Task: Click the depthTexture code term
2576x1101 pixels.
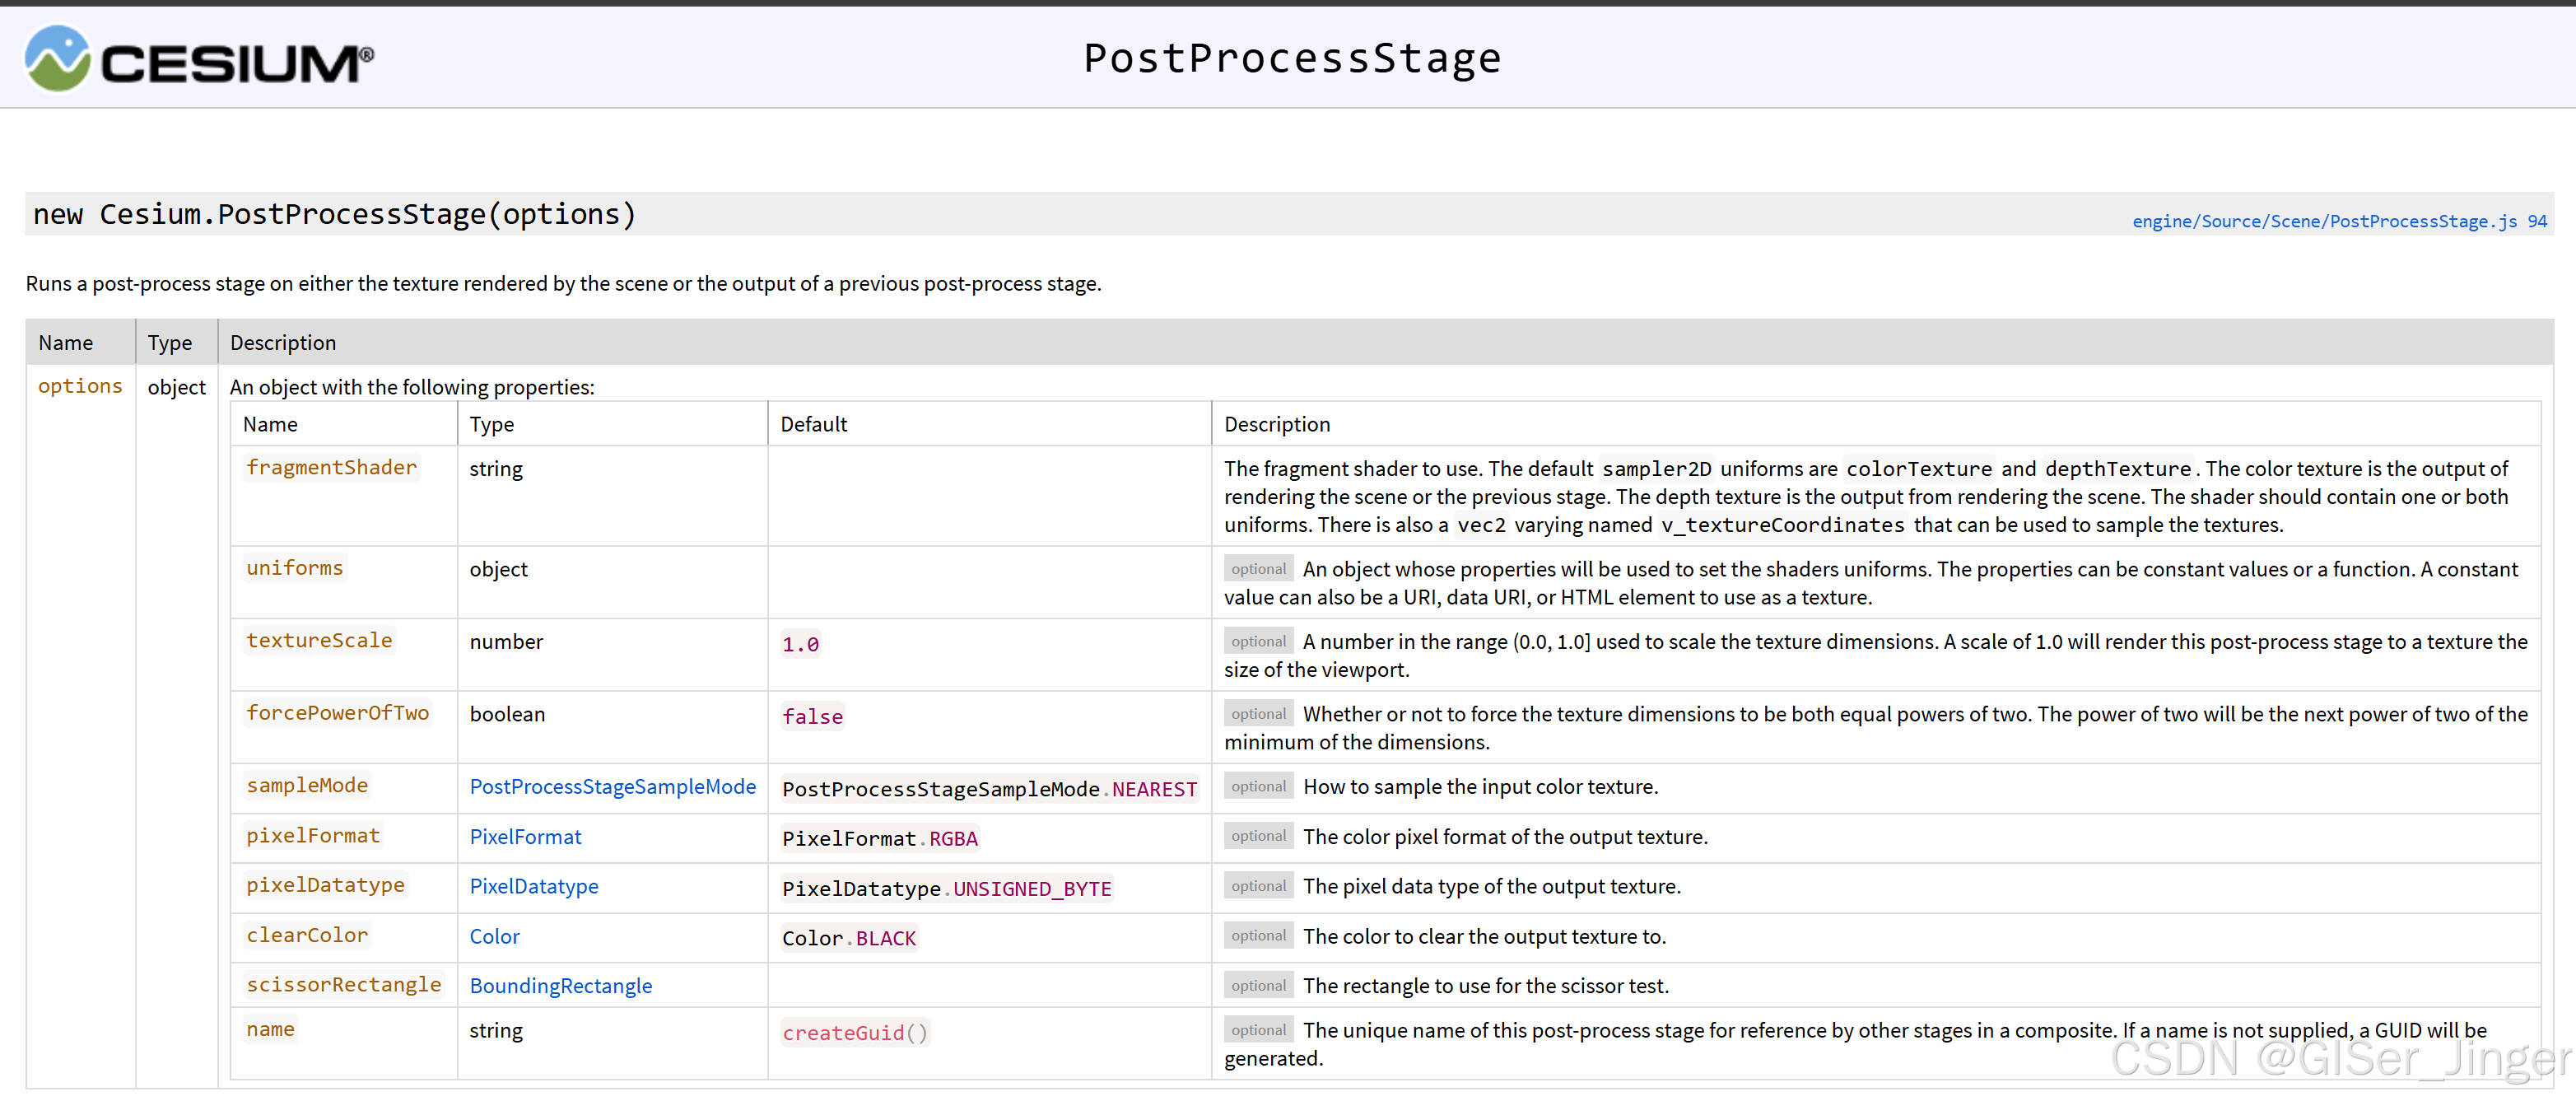Action: pyautogui.click(x=2118, y=469)
